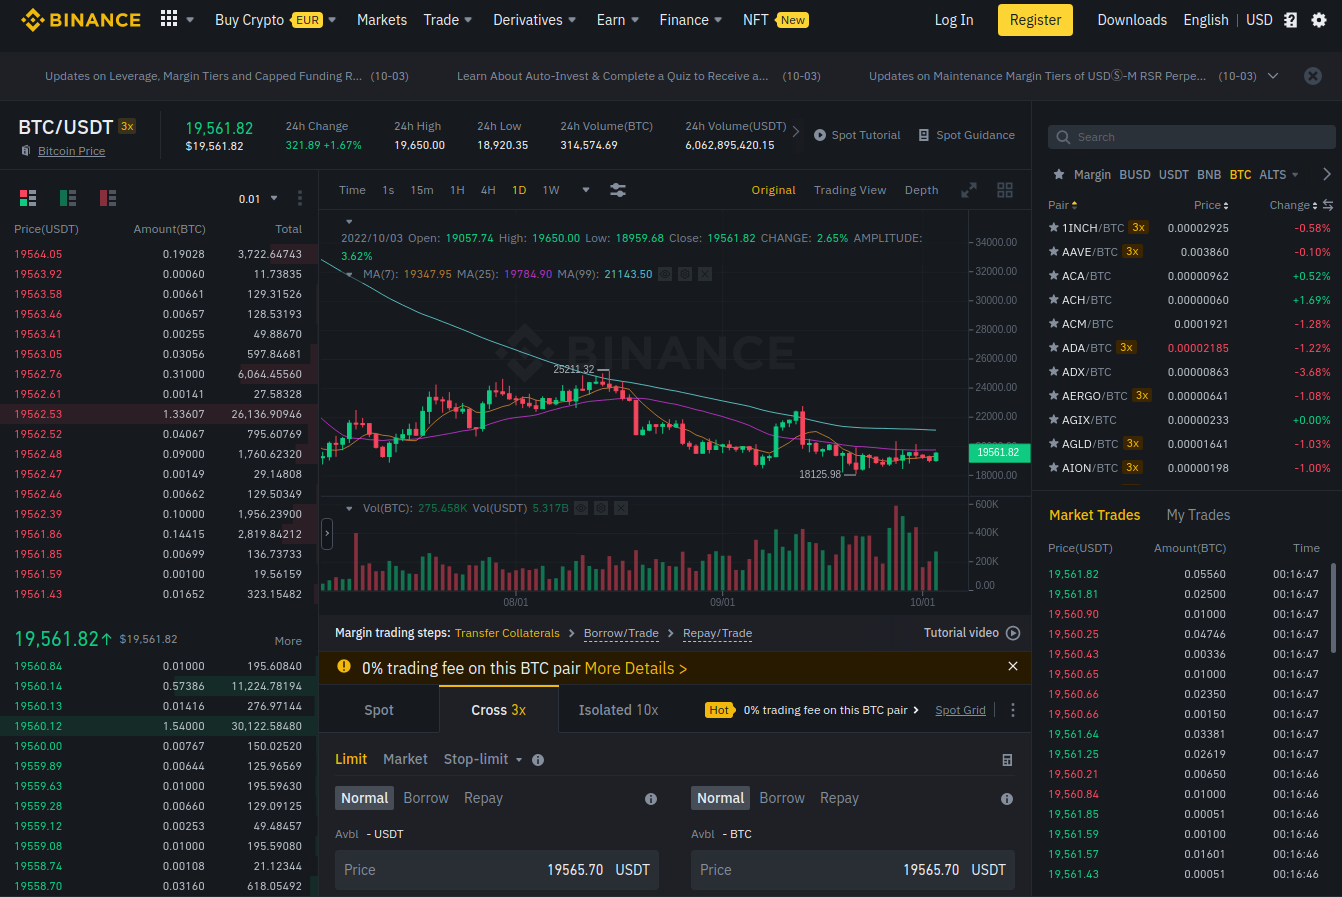Switch chart to Trading View

850,190
